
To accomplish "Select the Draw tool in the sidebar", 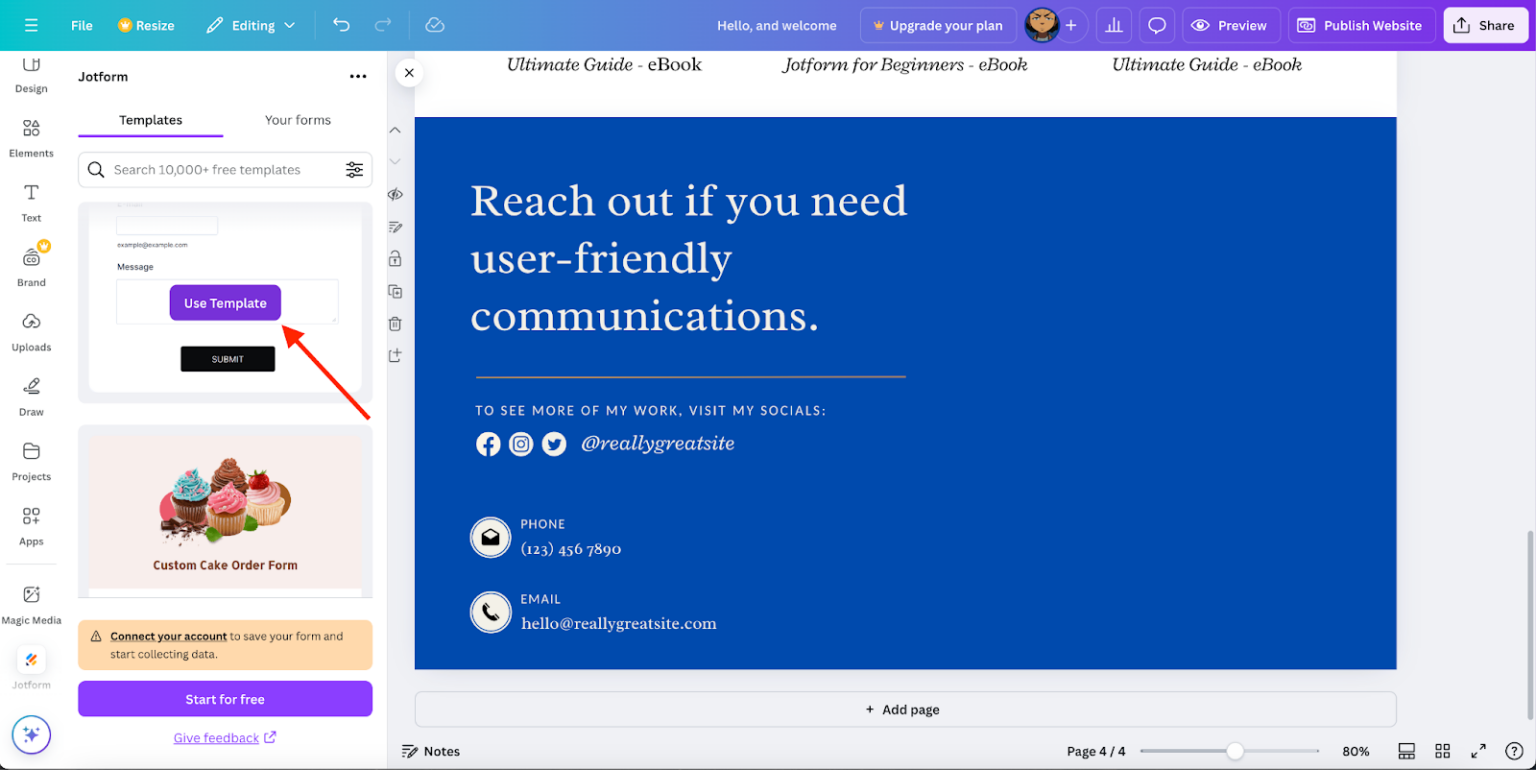I will [x=30, y=397].
